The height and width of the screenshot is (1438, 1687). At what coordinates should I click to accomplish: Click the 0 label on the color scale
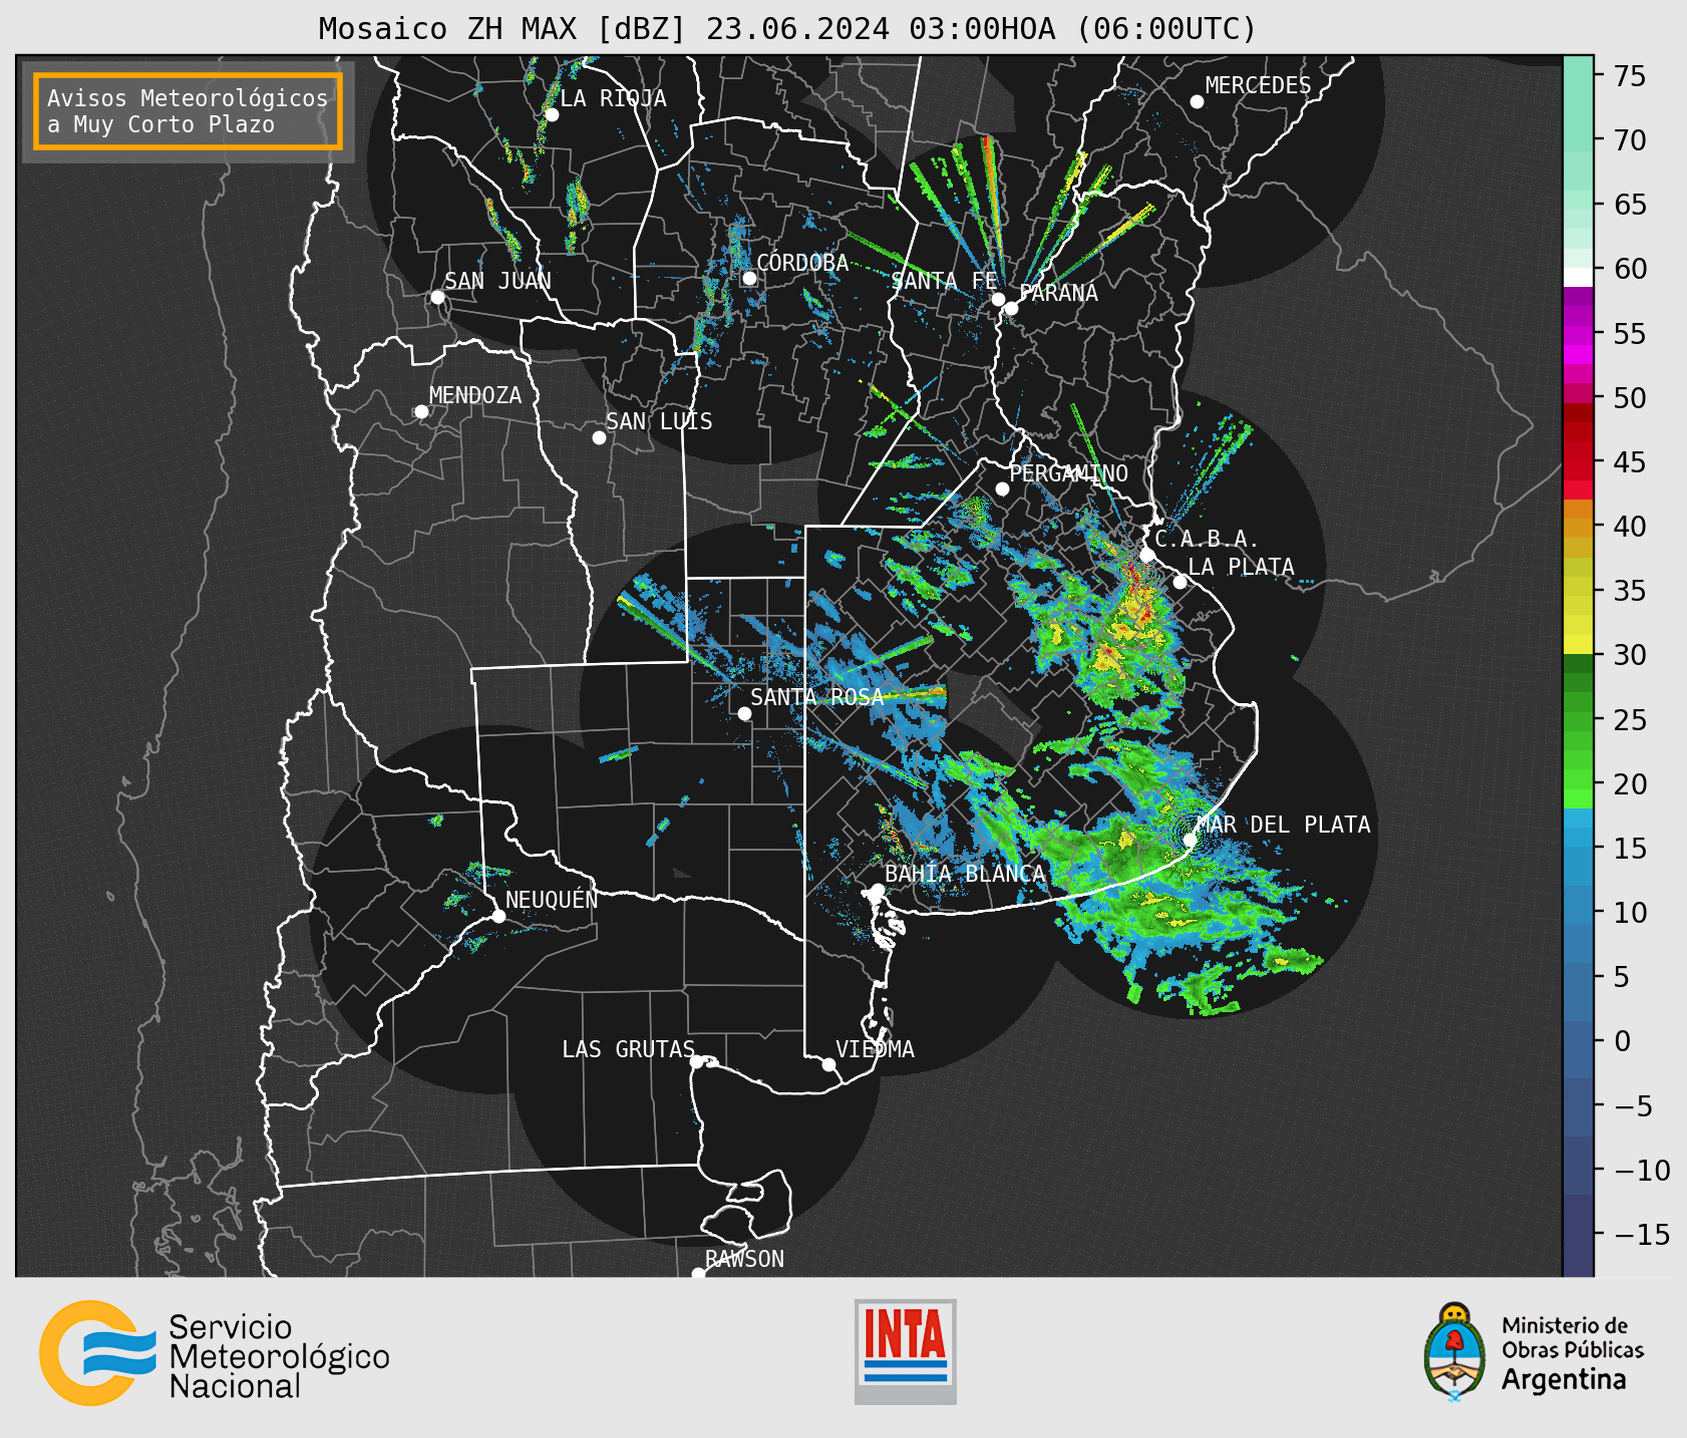pos(1622,1041)
